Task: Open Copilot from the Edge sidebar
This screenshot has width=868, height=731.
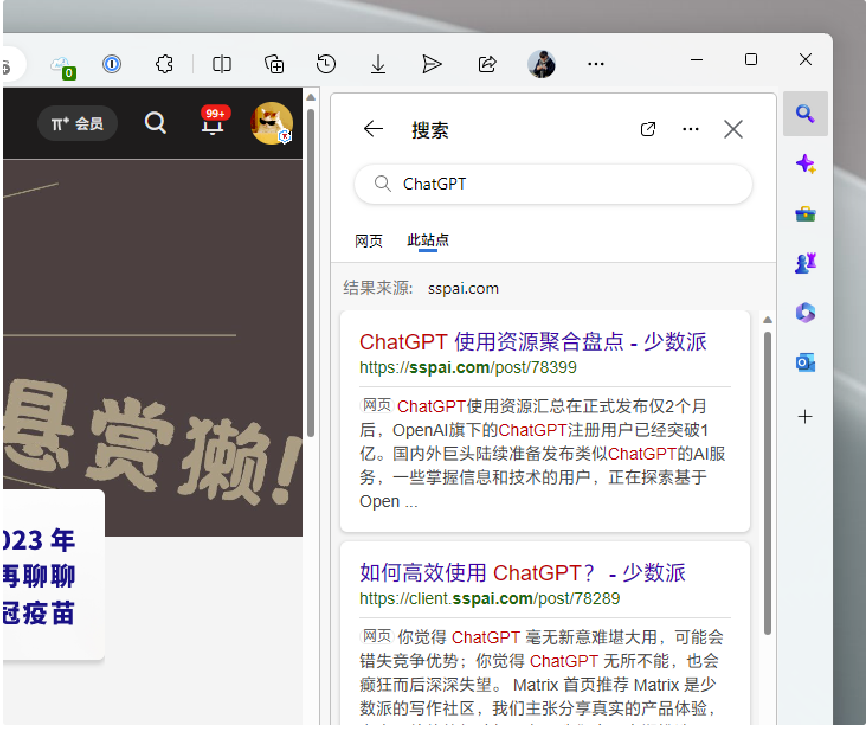Action: 805,164
